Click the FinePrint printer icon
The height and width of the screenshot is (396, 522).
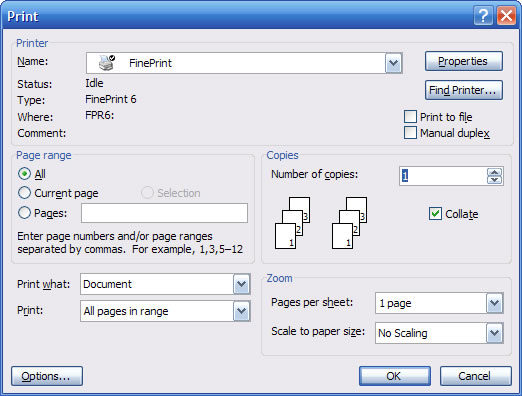(107, 62)
